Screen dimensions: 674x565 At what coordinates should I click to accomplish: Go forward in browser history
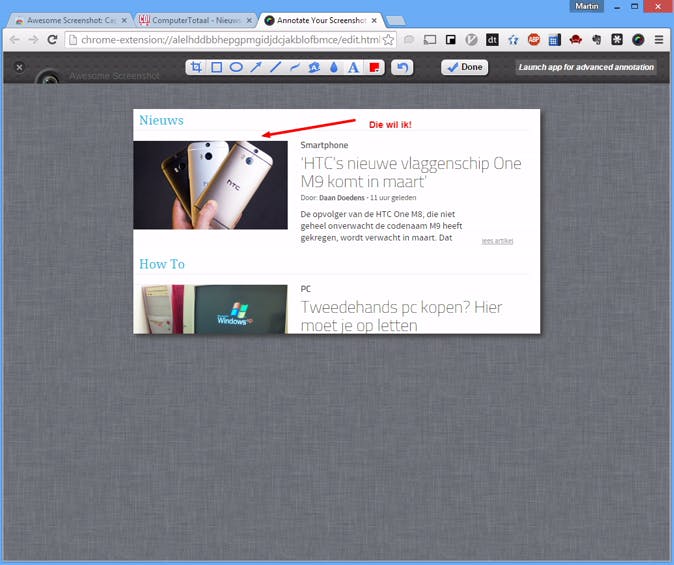34,40
